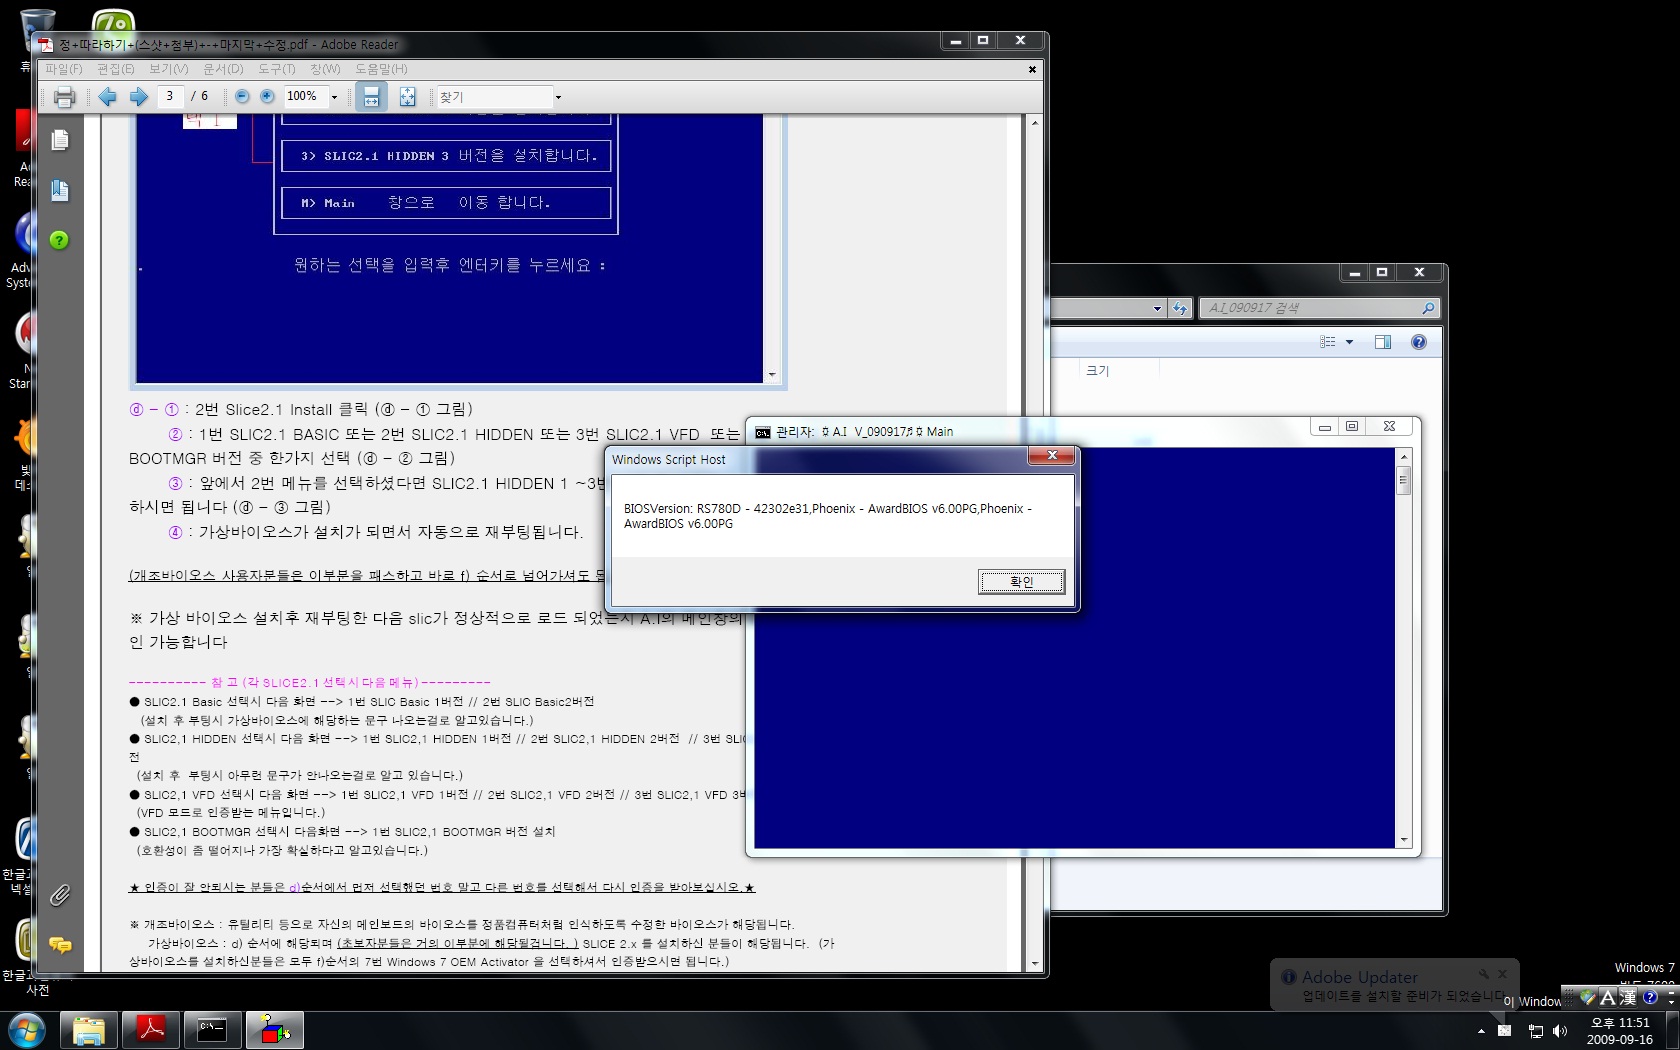Click the PDF document vertical scrollbar down arrow
This screenshot has width=1680, height=1050.
coord(1034,964)
